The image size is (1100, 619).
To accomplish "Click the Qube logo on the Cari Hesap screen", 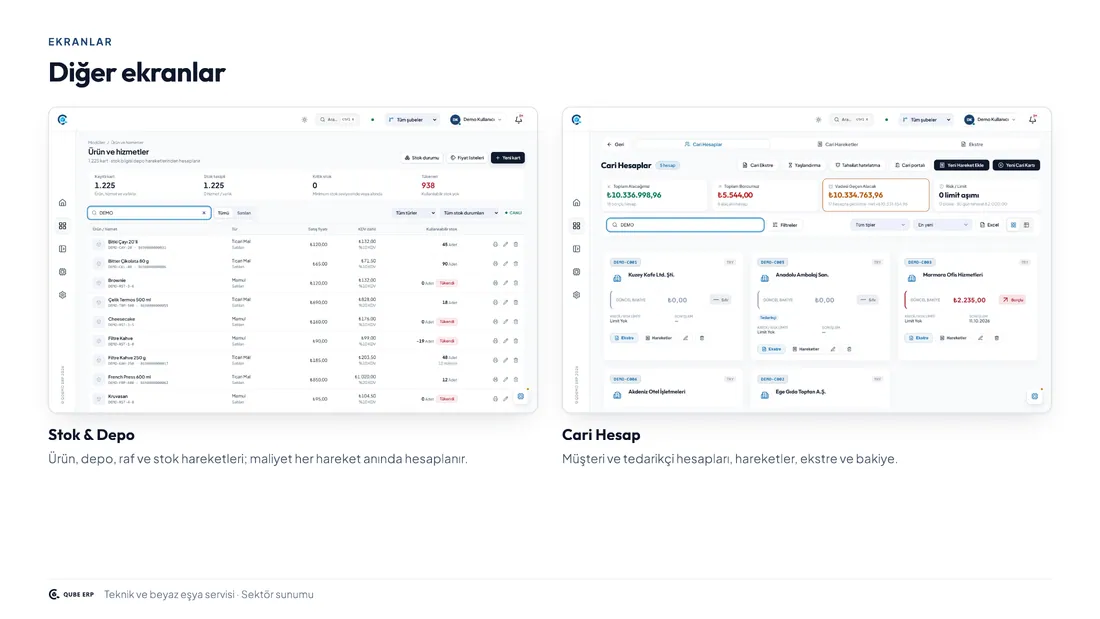I will tap(577, 120).
